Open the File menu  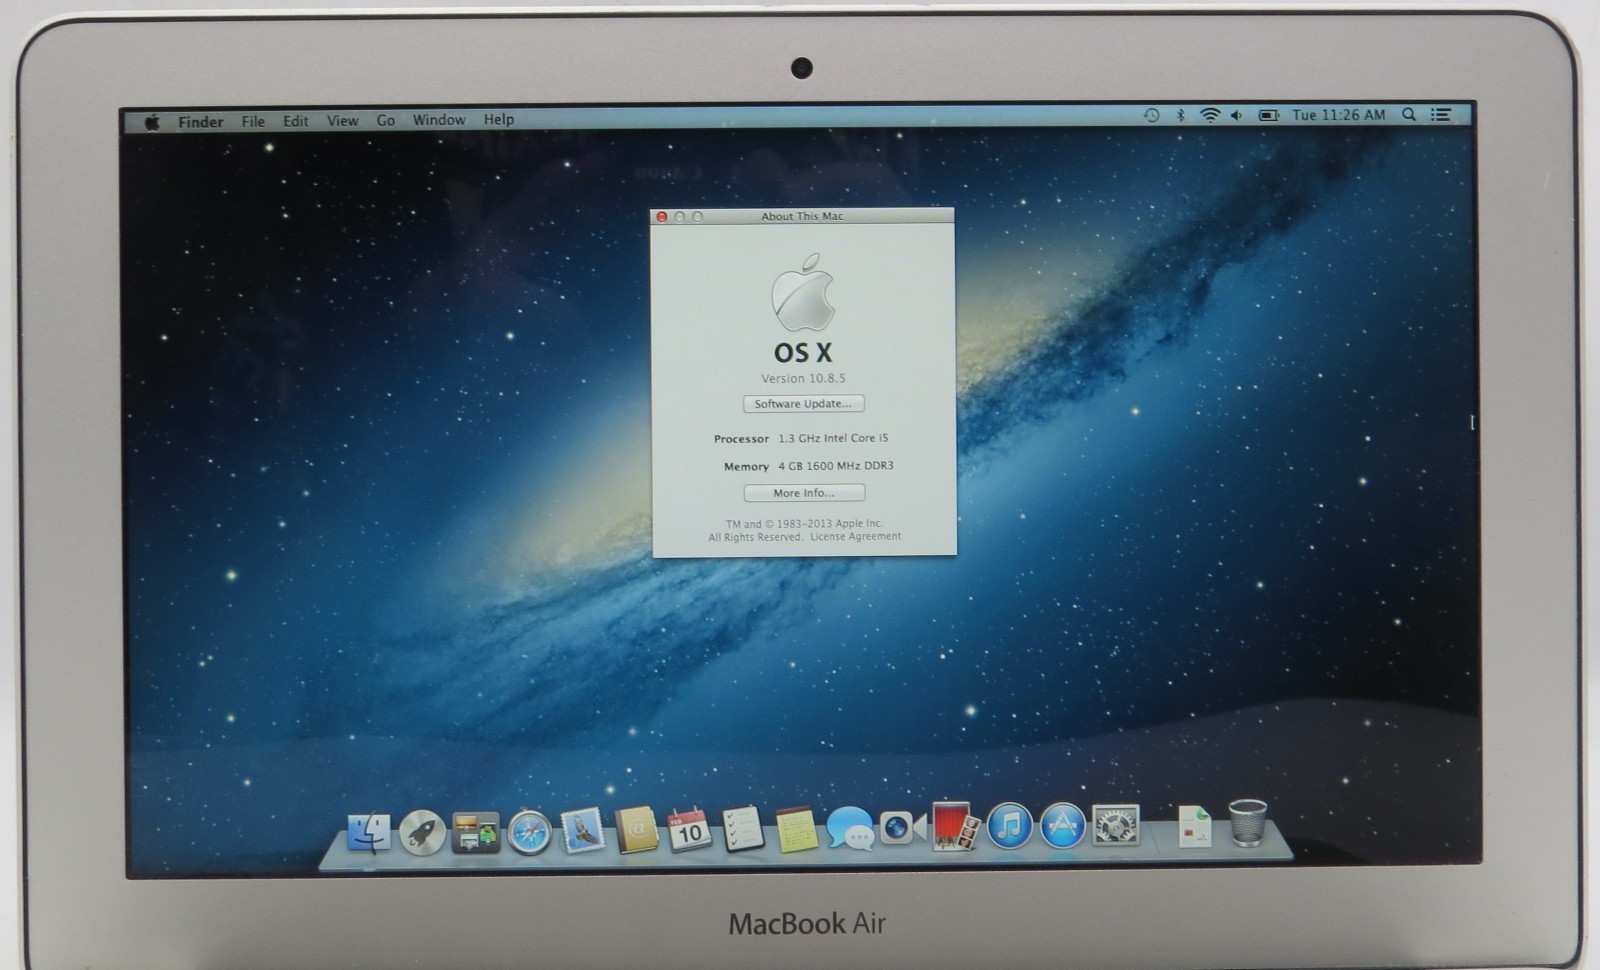(253, 121)
